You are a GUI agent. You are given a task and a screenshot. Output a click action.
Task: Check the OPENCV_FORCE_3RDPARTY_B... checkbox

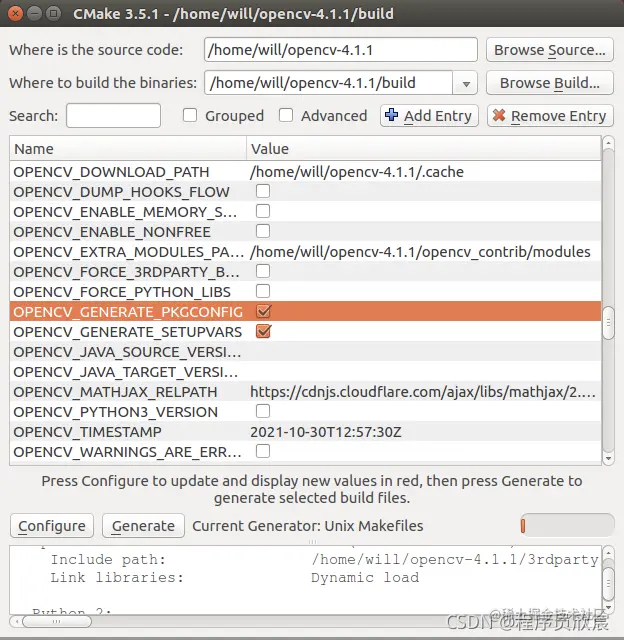click(263, 271)
